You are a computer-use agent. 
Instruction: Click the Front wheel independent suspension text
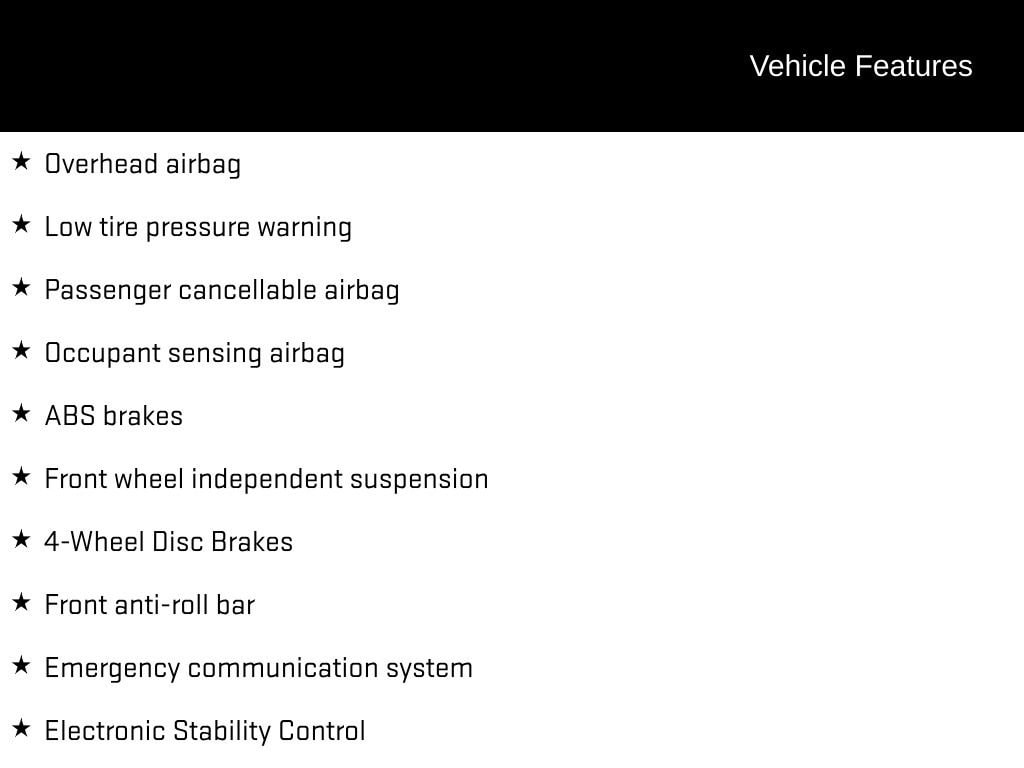click(266, 480)
